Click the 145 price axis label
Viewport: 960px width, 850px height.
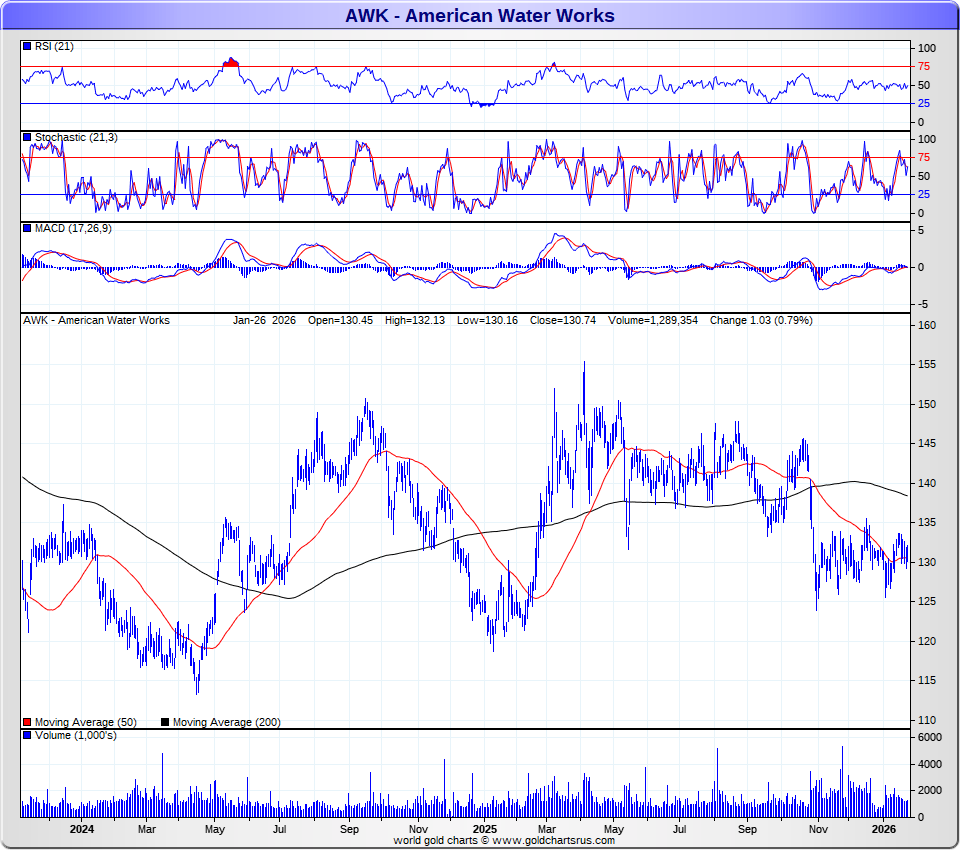tap(927, 443)
